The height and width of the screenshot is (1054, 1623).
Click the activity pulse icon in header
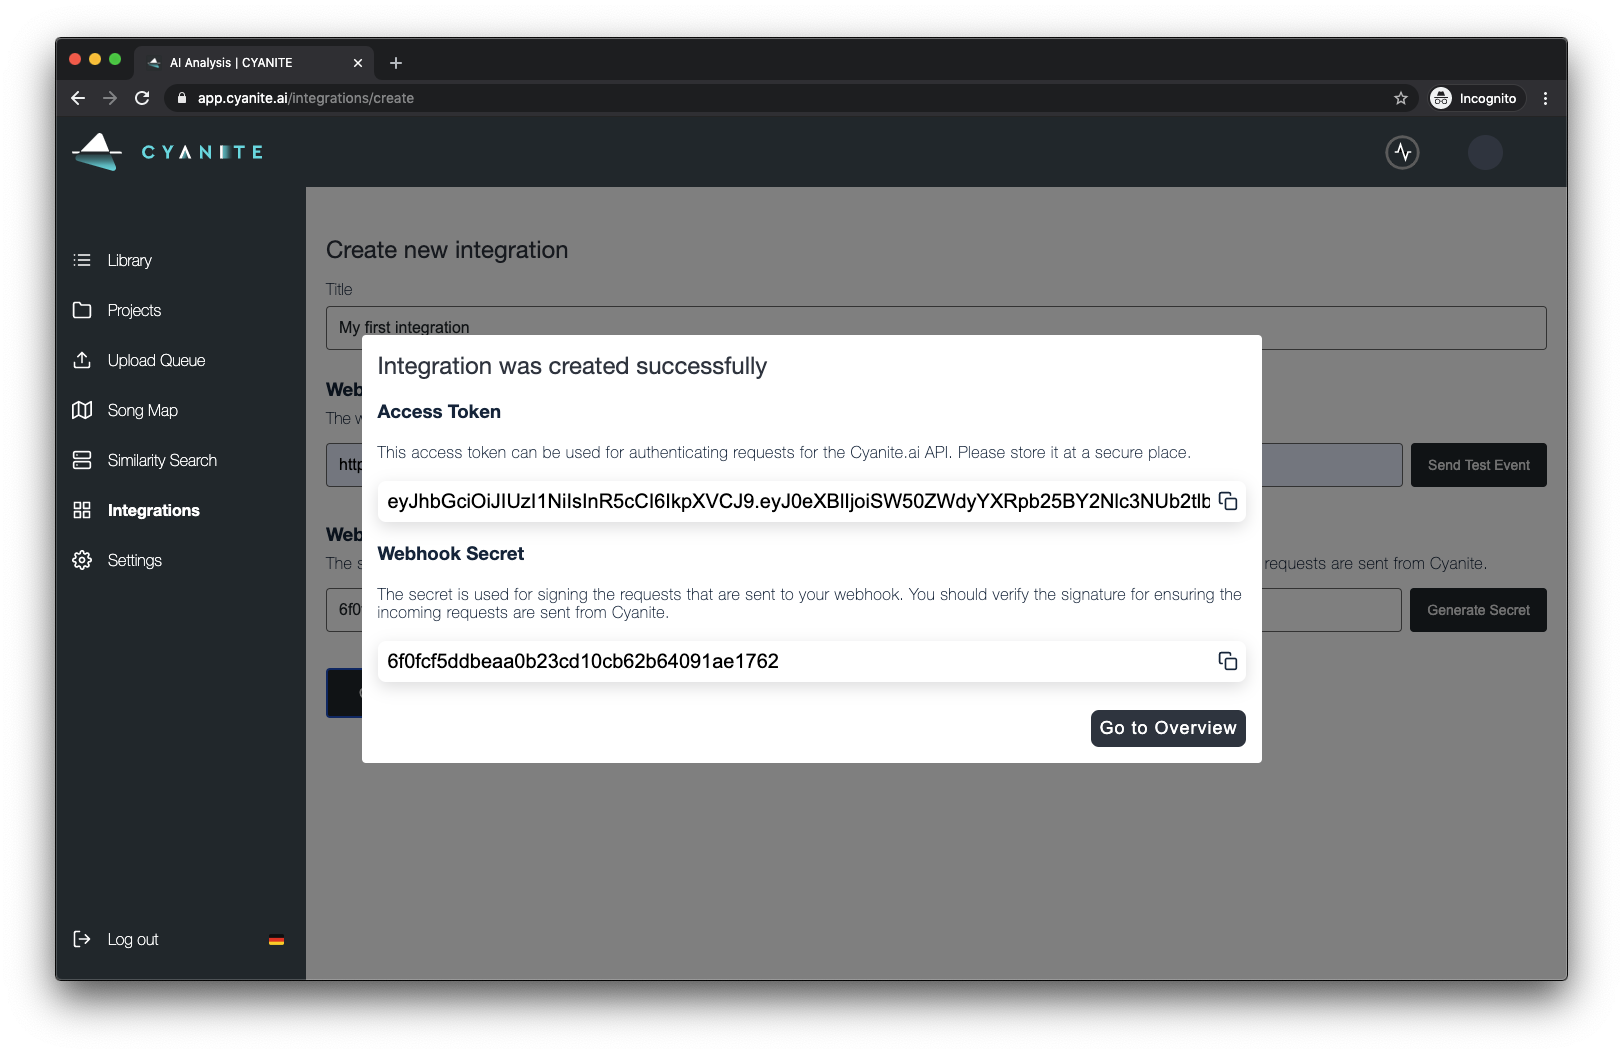click(x=1402, y=152)
